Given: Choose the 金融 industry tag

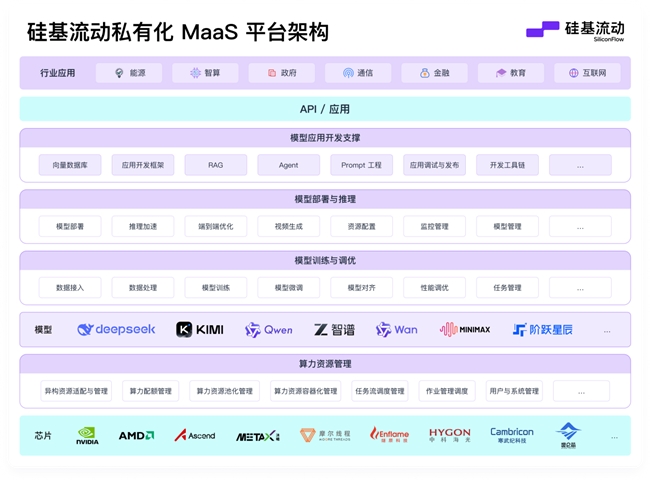Looking at the screenshot, I should point(434,73).
